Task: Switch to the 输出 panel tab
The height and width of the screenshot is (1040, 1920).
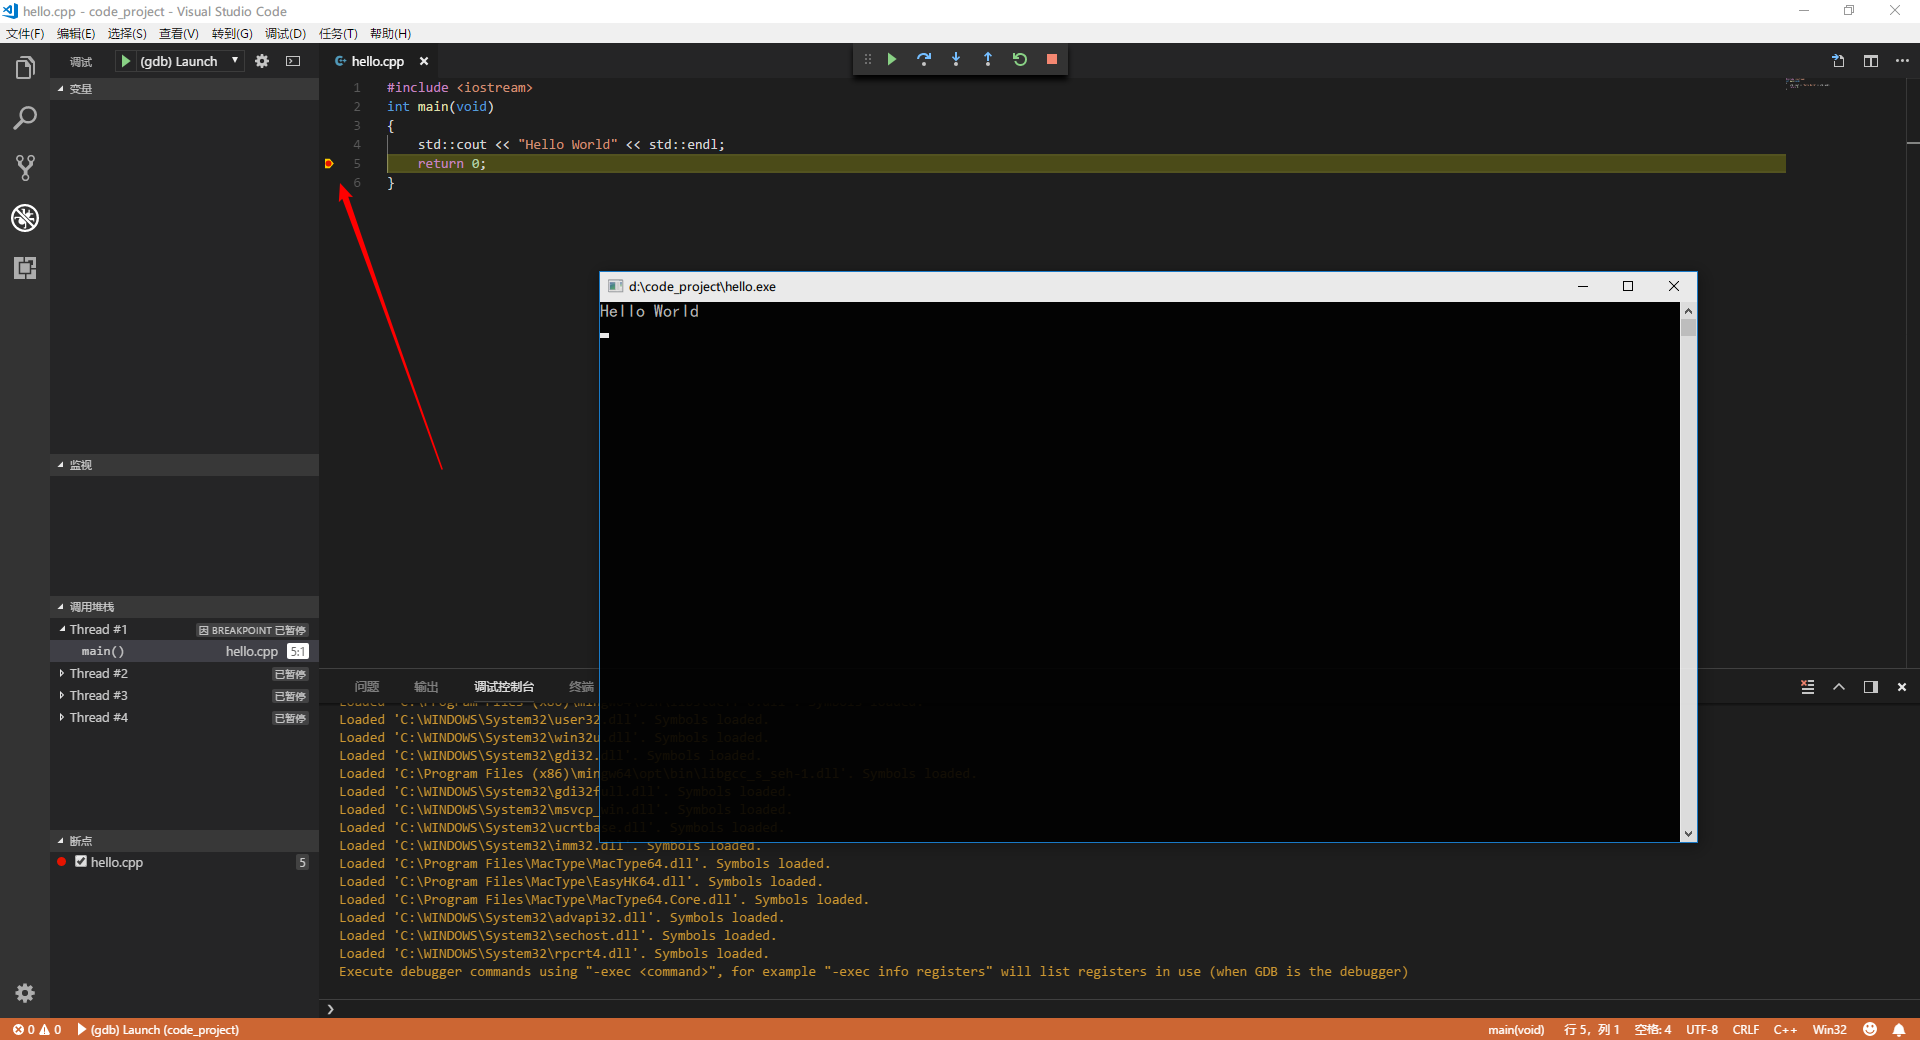Action: coord(426,687)
